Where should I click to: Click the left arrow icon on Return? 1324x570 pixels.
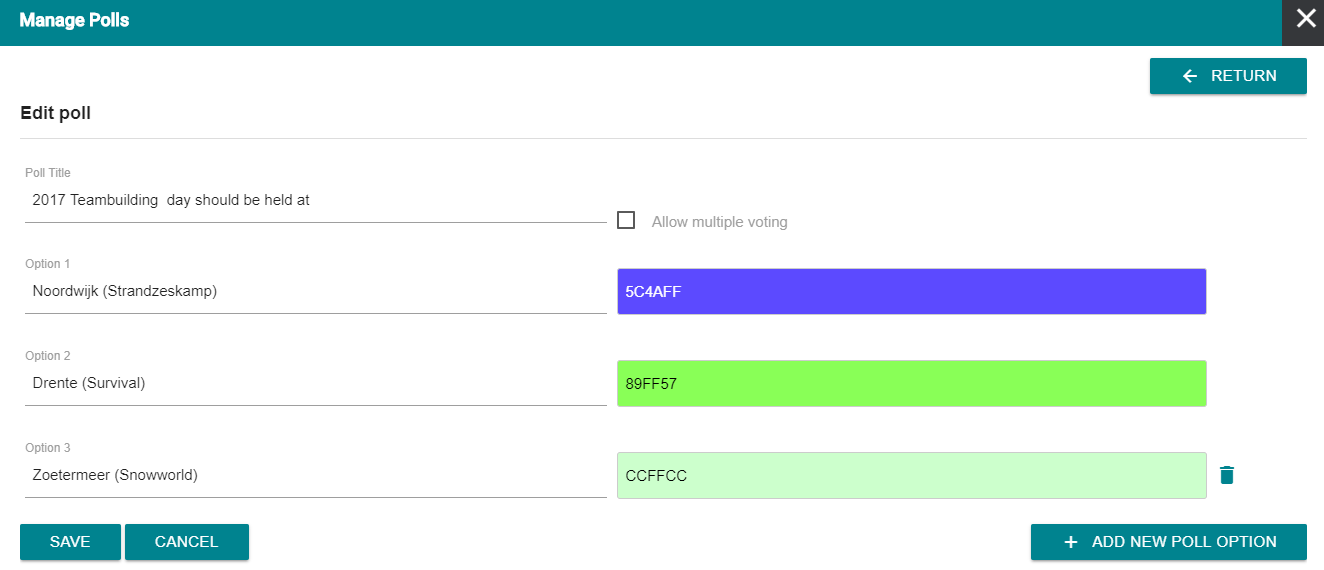(1189, 76)
